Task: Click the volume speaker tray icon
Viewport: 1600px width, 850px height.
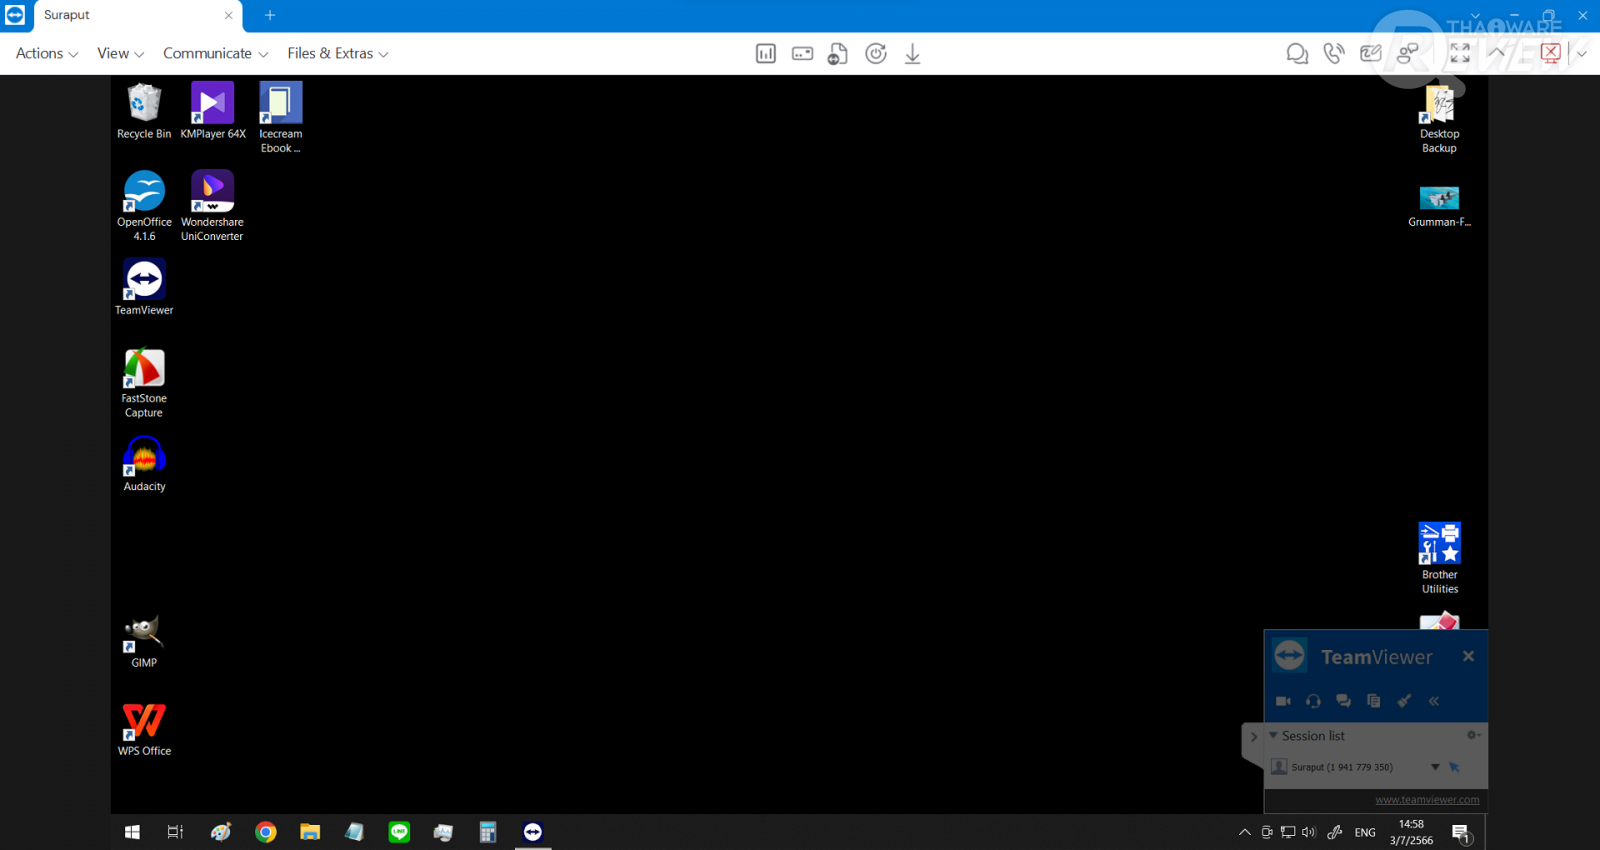Action: pyautogui.click(x=1309, y=832)
